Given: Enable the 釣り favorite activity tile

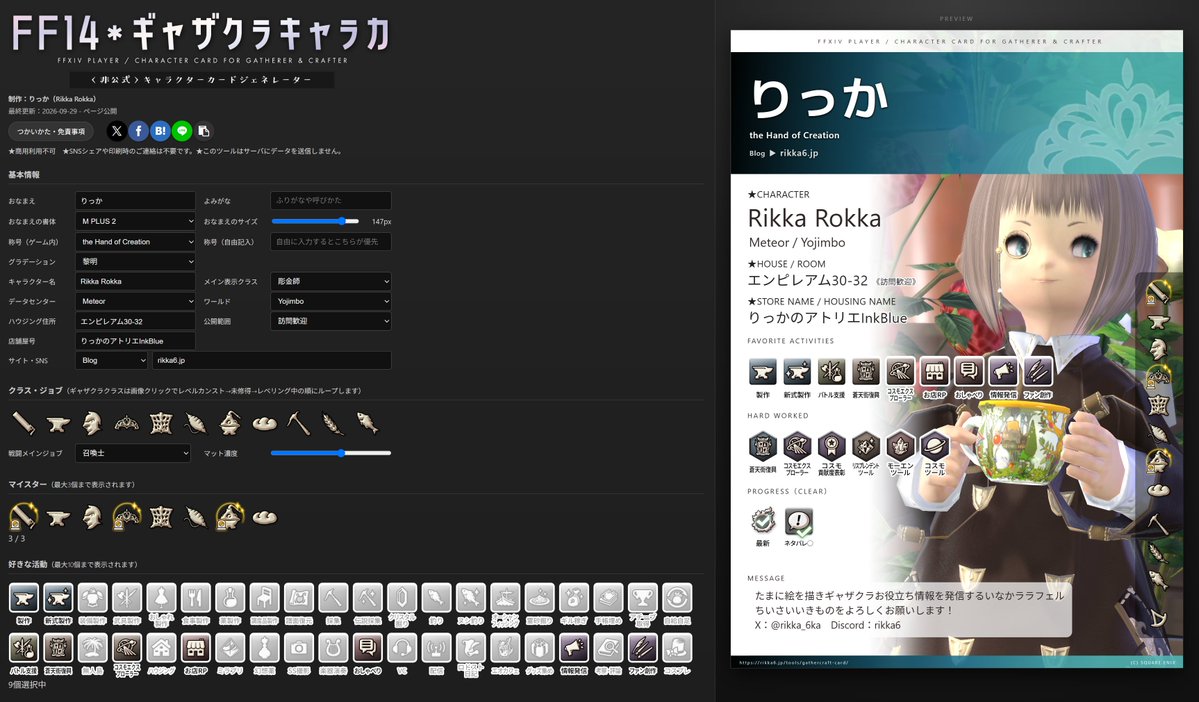Looking at the screenshot, I should [436, 603].
